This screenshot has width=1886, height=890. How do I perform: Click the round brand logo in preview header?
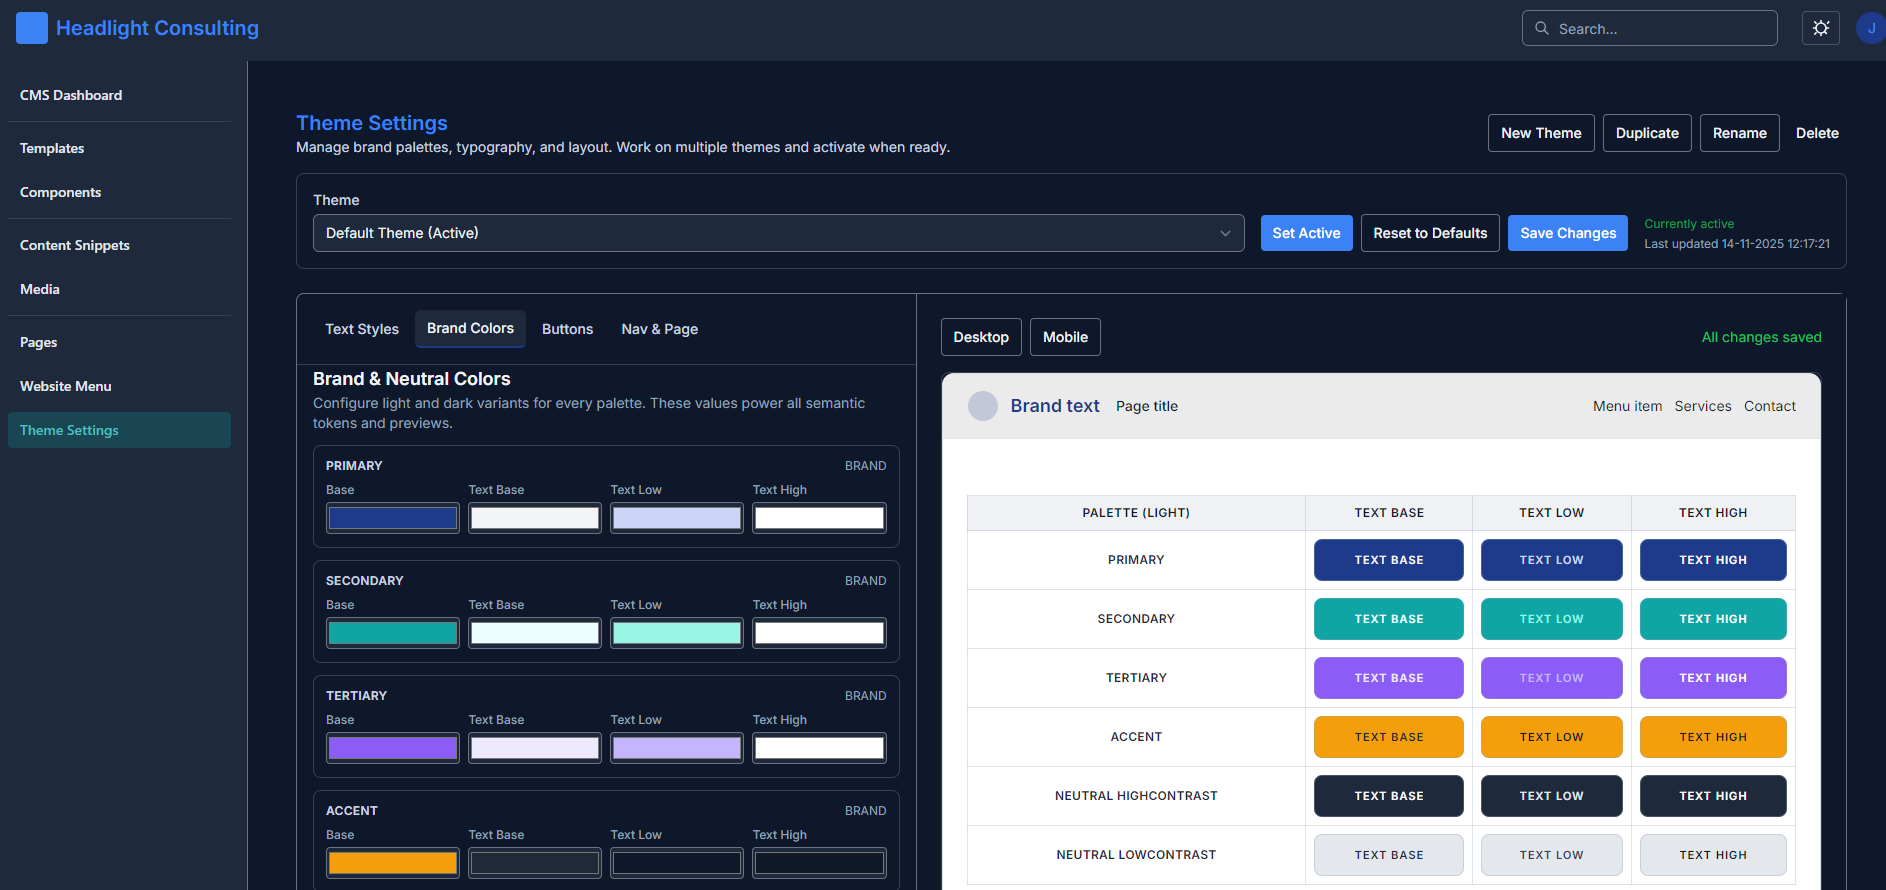point(982,406)
